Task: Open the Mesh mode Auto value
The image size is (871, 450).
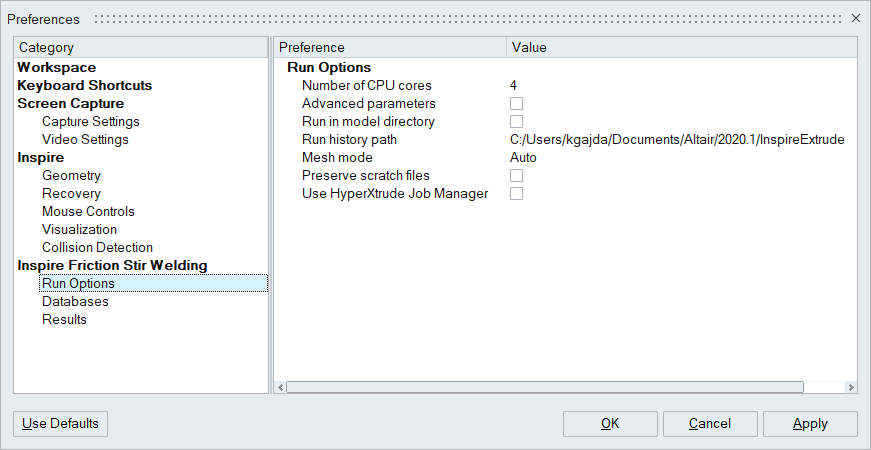Action: [x=523, y=158]
